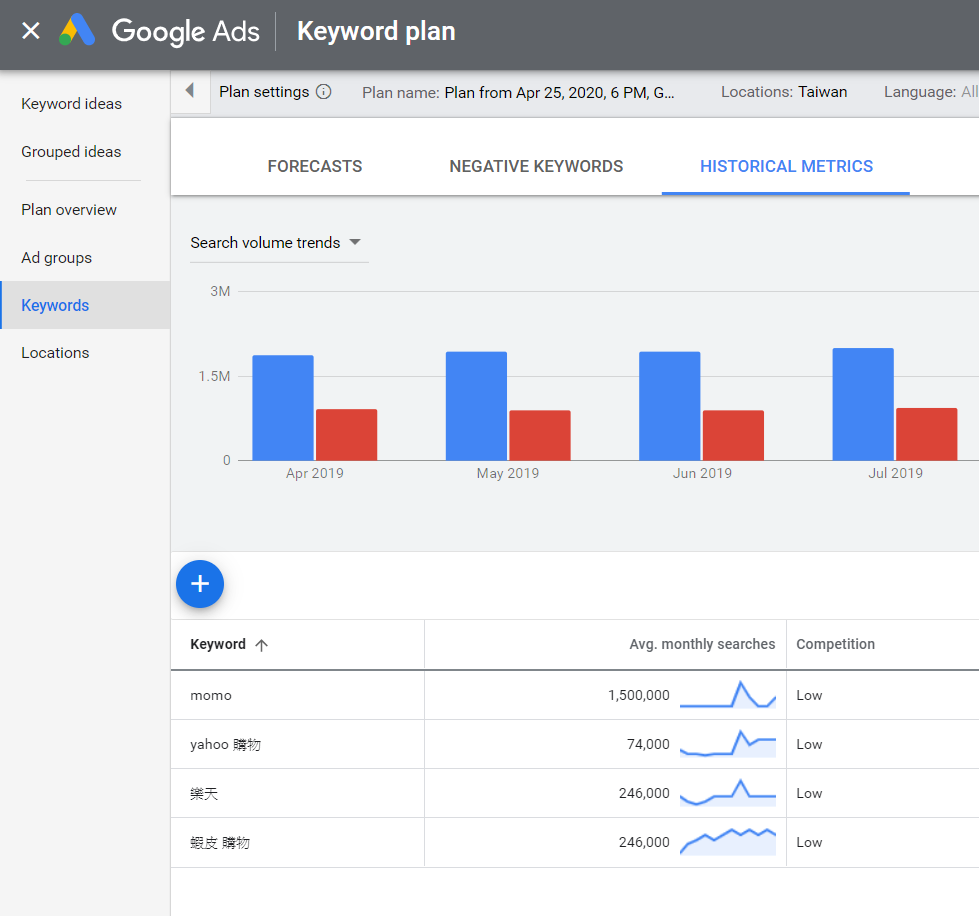Click the blue bar for Apr 2019
This screenshot has height=916, width=979.
[283, 408]
